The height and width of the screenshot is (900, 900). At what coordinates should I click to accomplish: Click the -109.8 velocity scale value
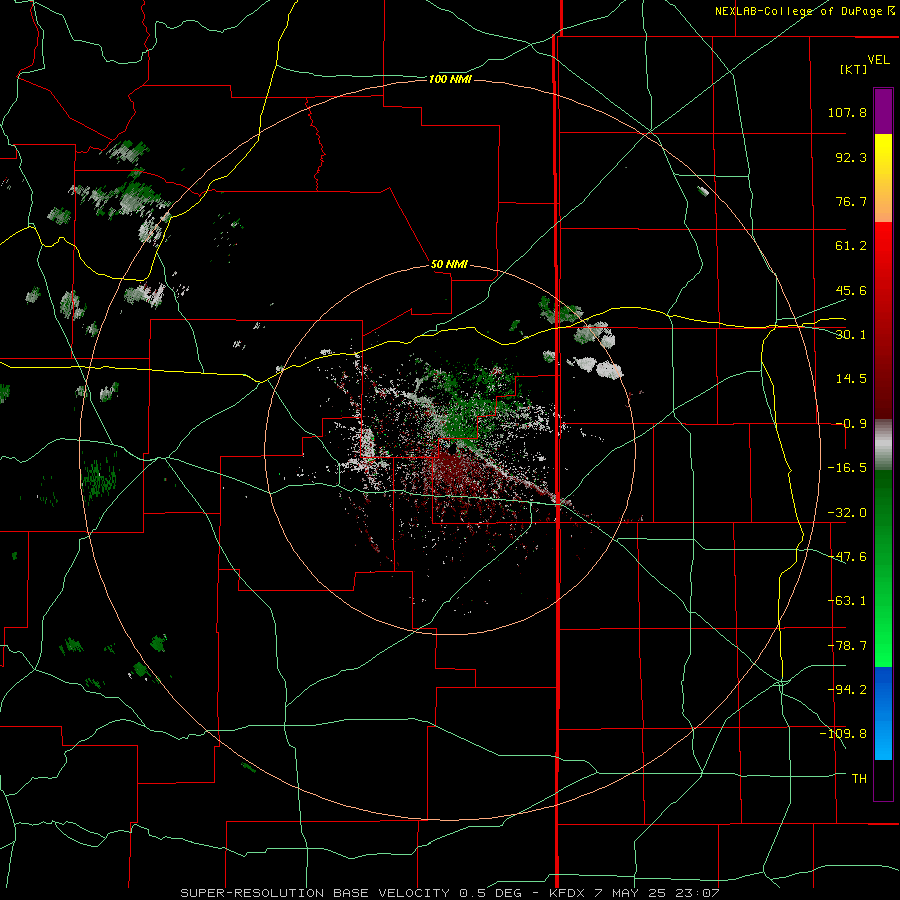click(844, 734)
